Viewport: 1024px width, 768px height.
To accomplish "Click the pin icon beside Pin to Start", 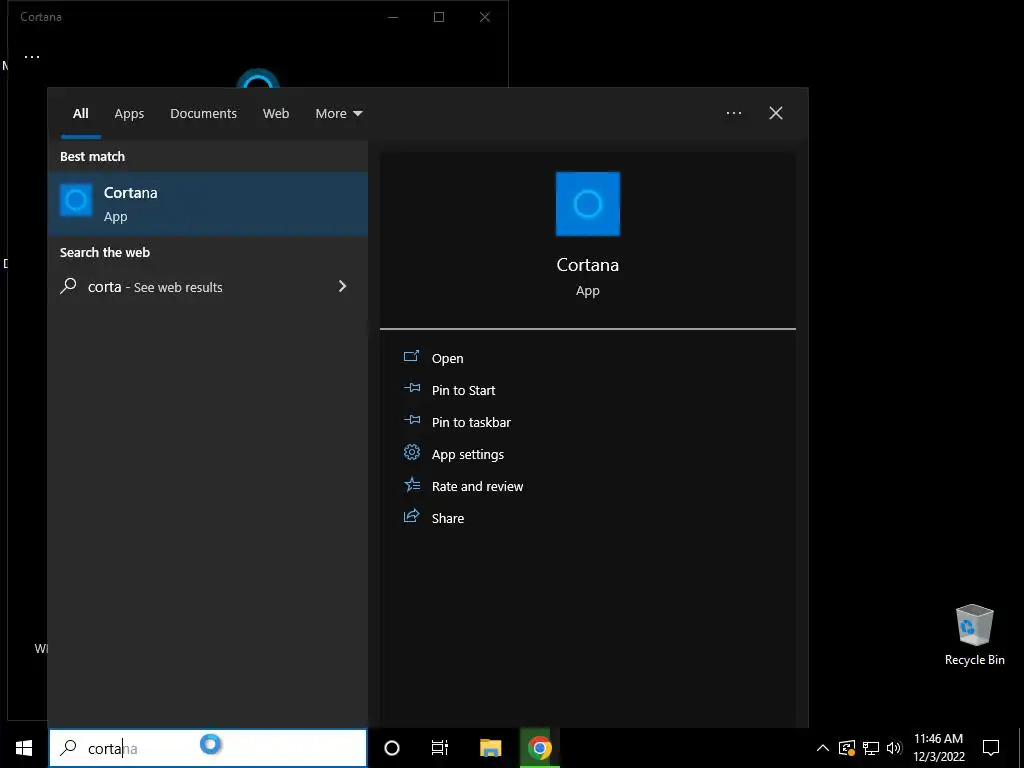I will tap(411, 388).
